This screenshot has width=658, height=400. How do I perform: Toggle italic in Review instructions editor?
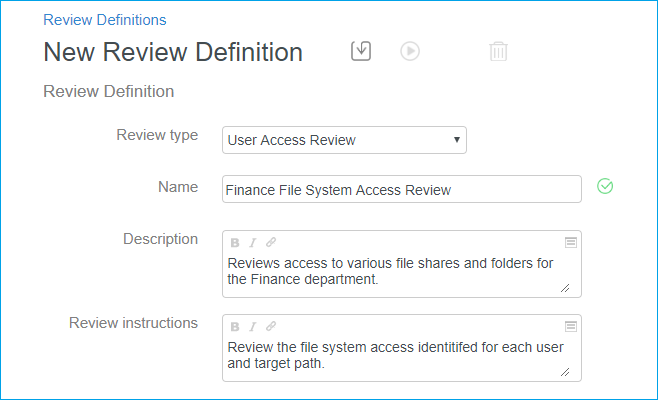[x=252, y=326]
